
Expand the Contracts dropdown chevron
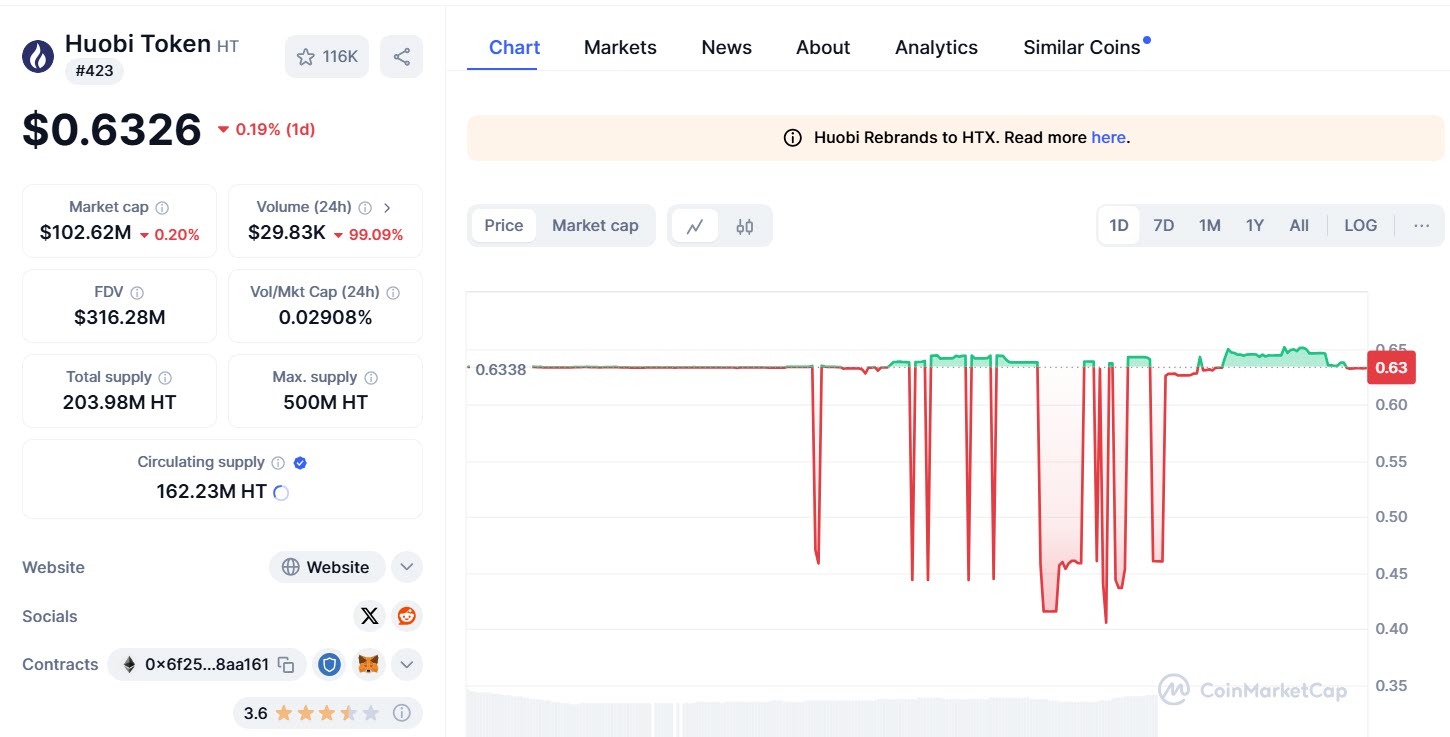pyautogui.click(x=407, y=664)
